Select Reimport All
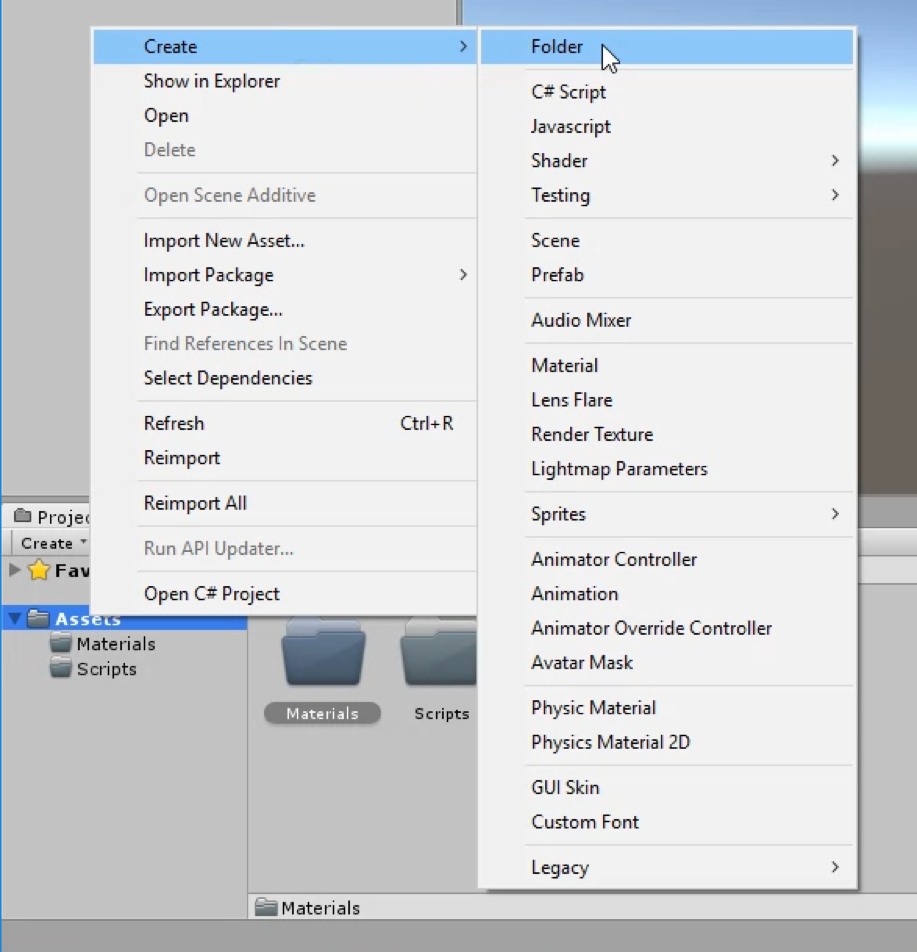The width and height of the screenshot is (917, 952). pyautogui.click(x=285, y=503)
